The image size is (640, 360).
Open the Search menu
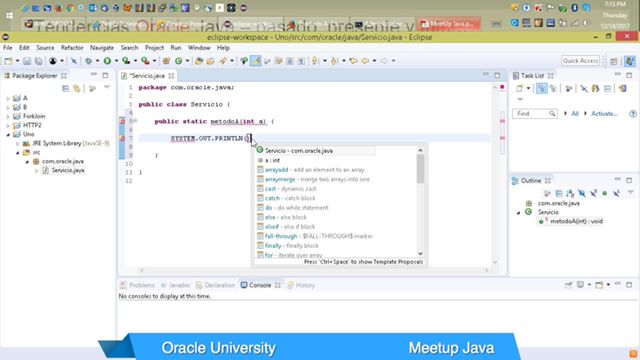129,48
